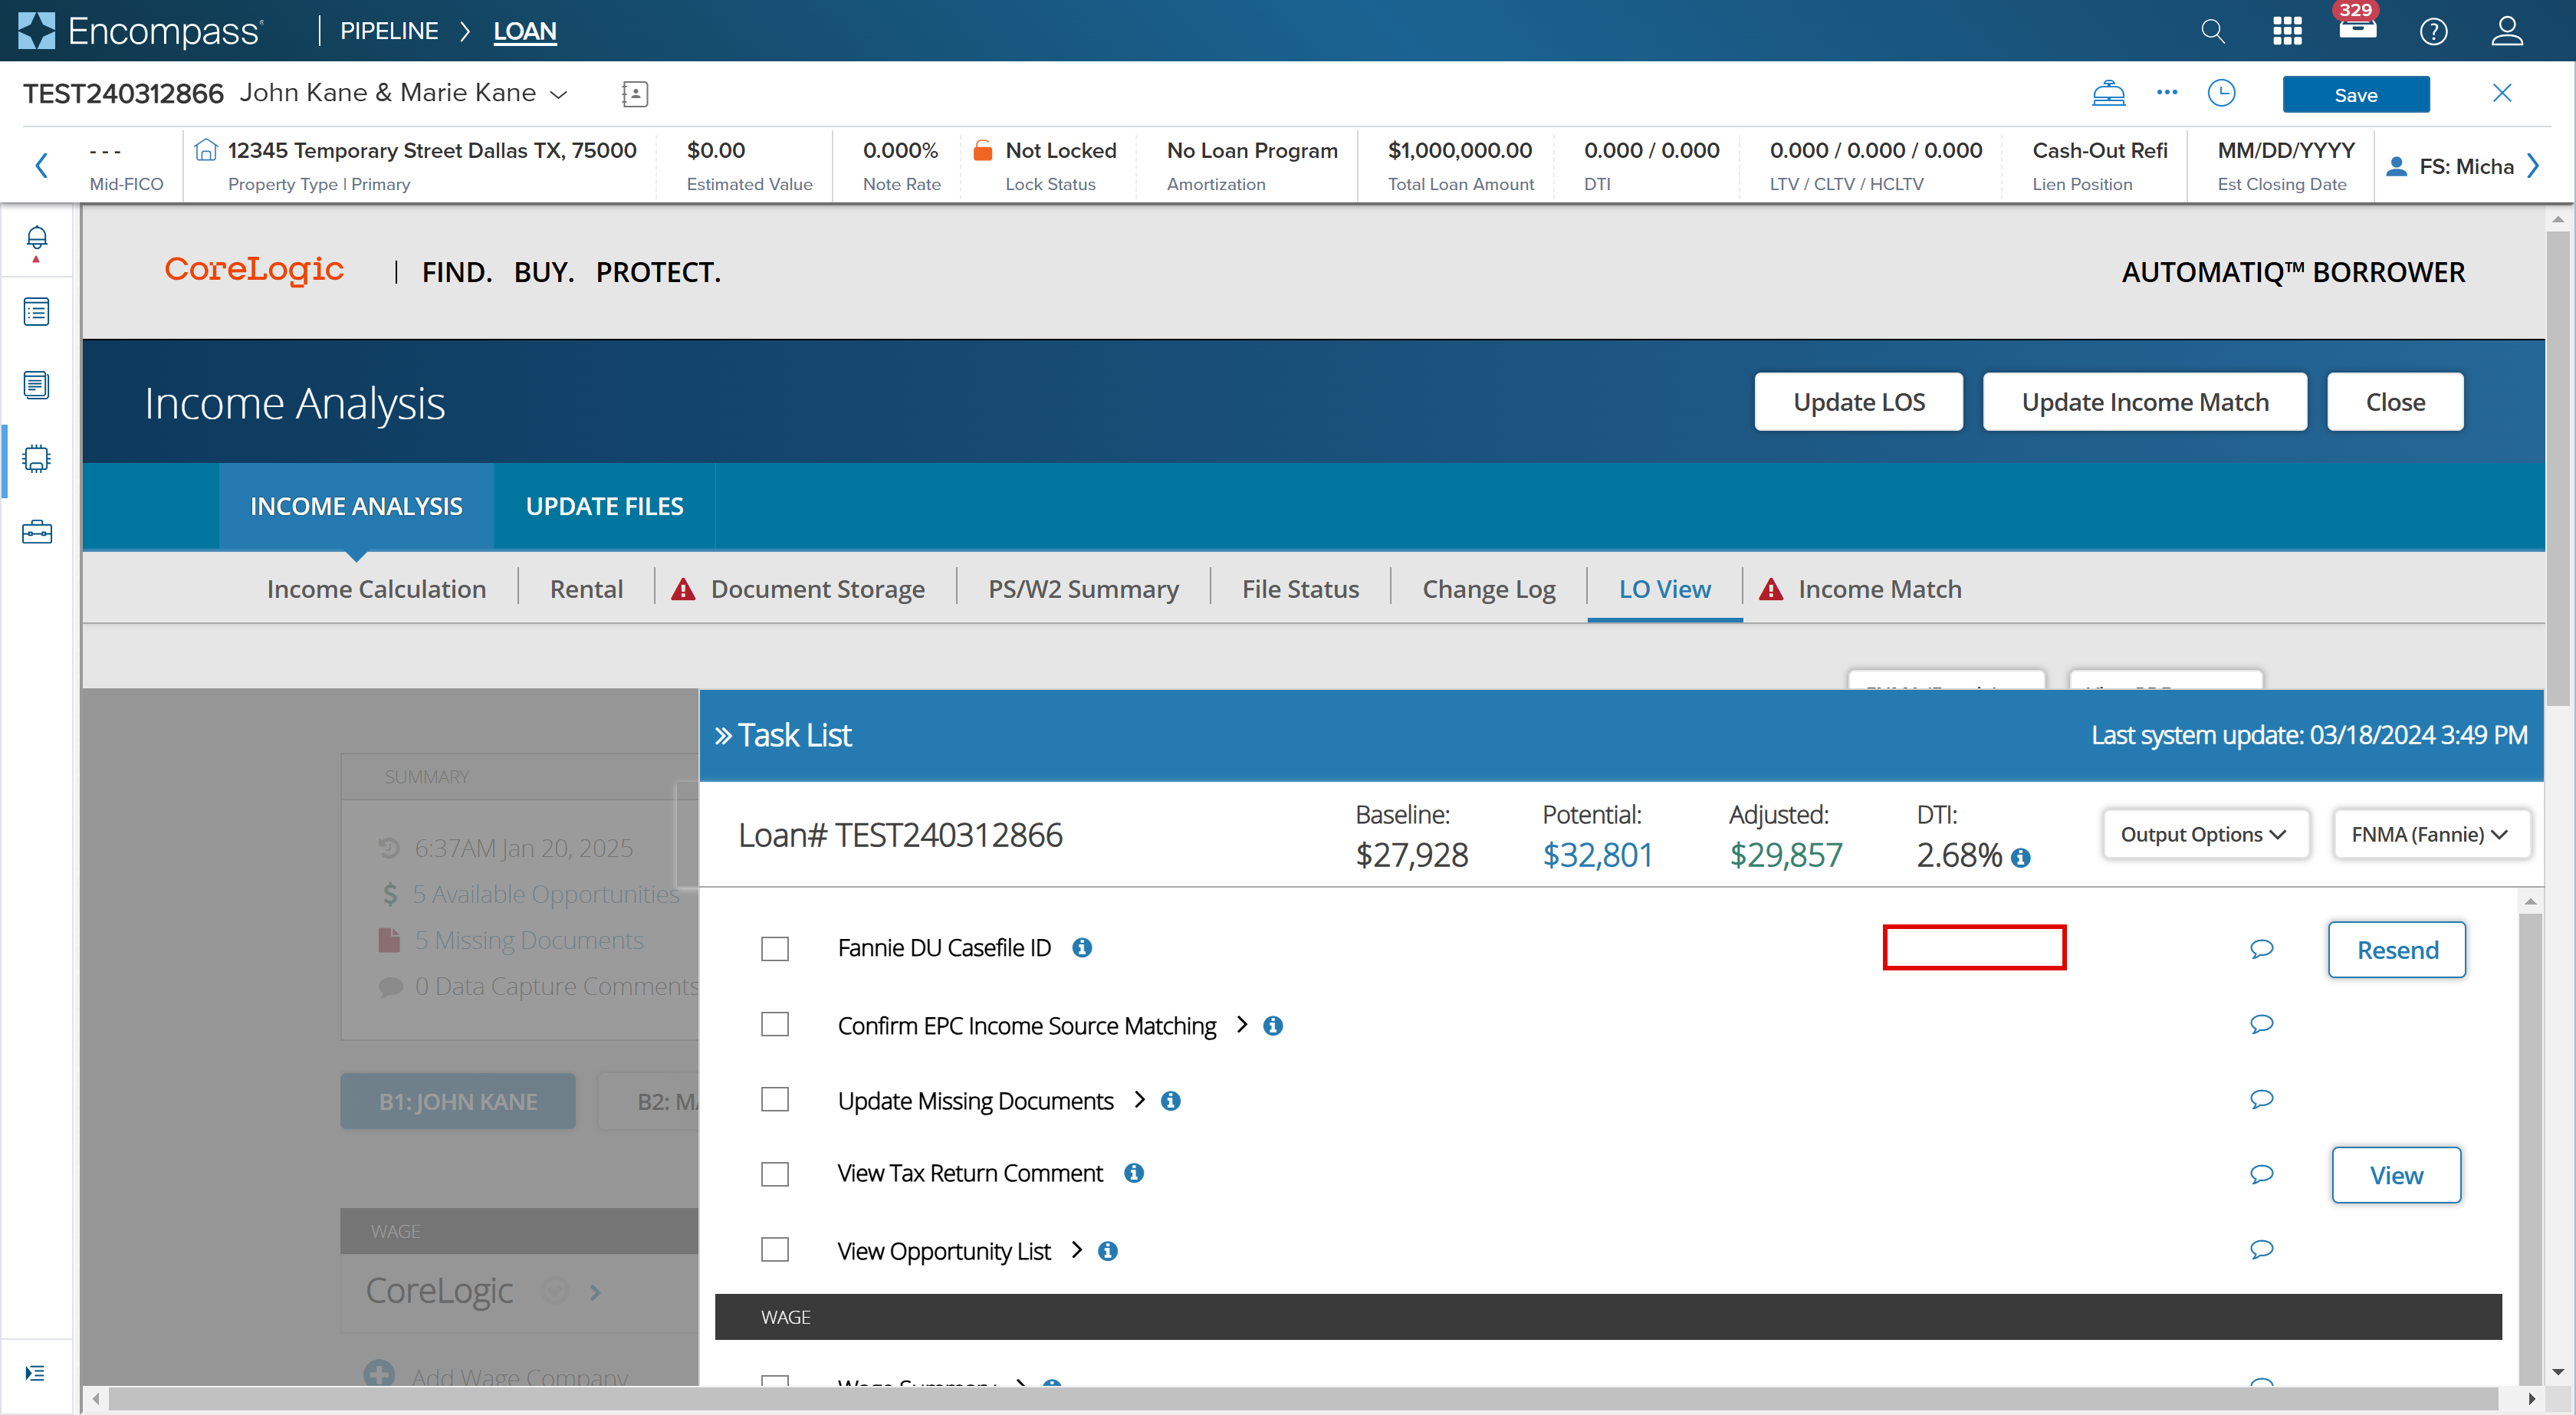Click info icon beside View Opportunity List

coord(1107,1250)
